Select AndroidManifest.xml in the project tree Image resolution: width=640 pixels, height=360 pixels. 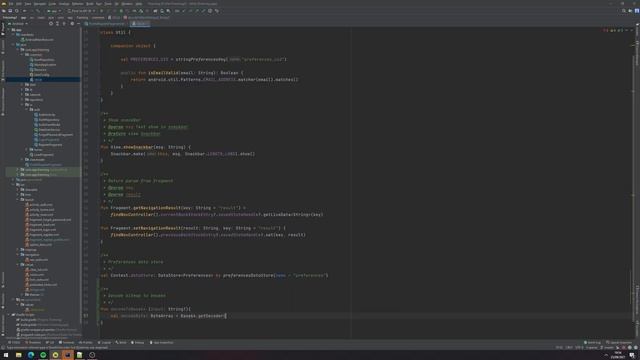point(39,40)
